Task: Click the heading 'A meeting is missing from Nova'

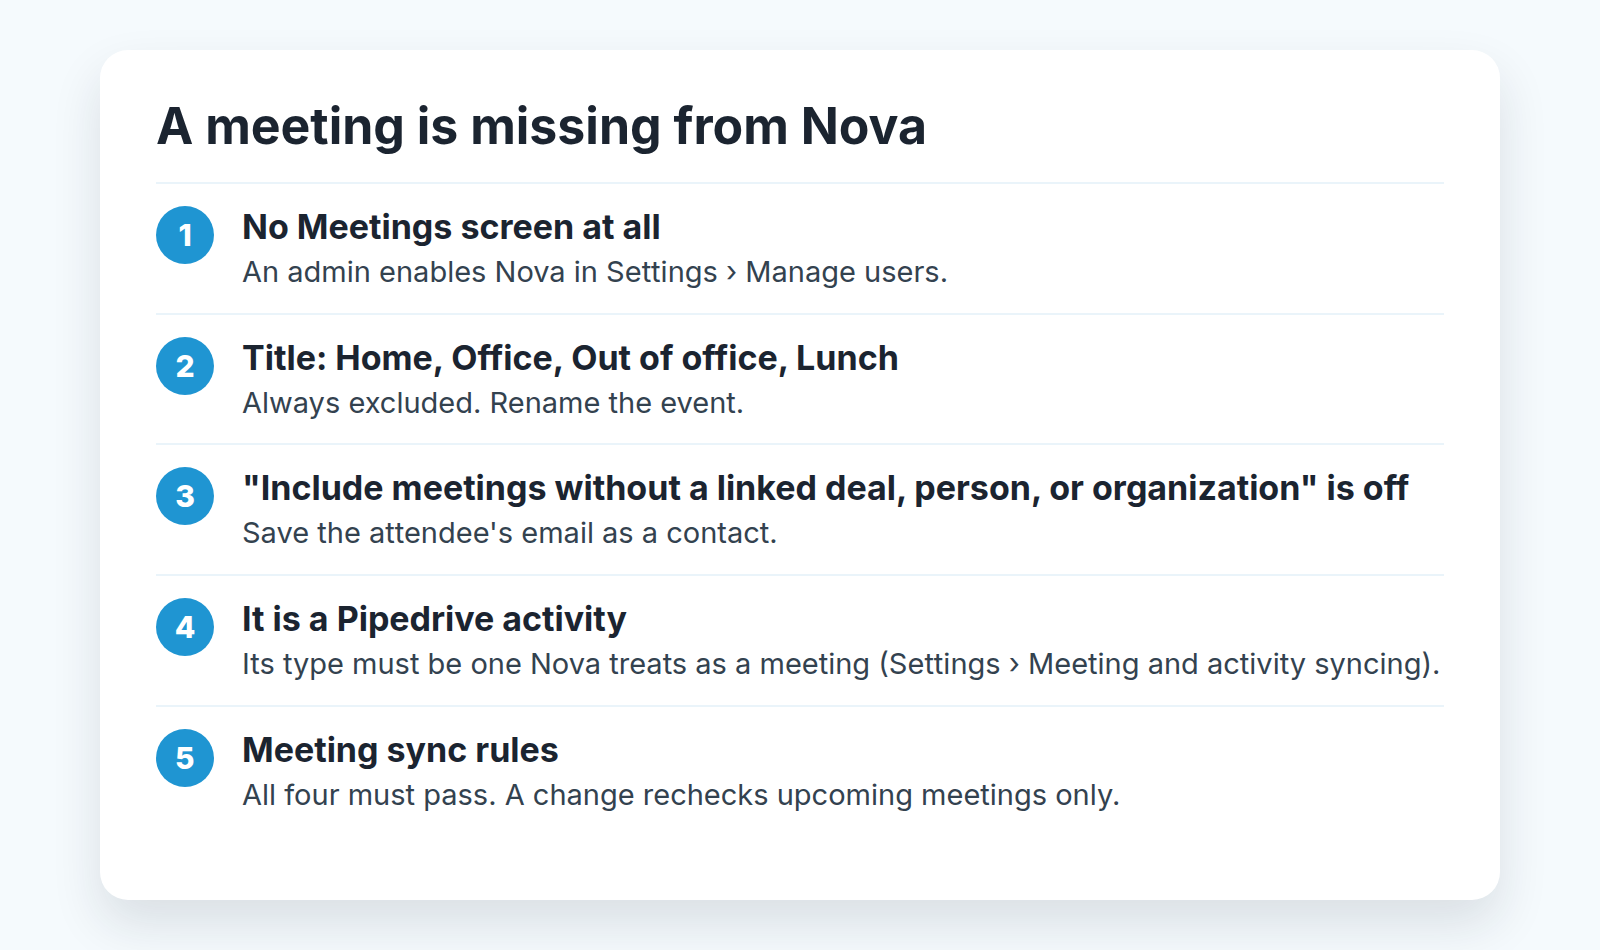Action: click(x=541, y=127)
